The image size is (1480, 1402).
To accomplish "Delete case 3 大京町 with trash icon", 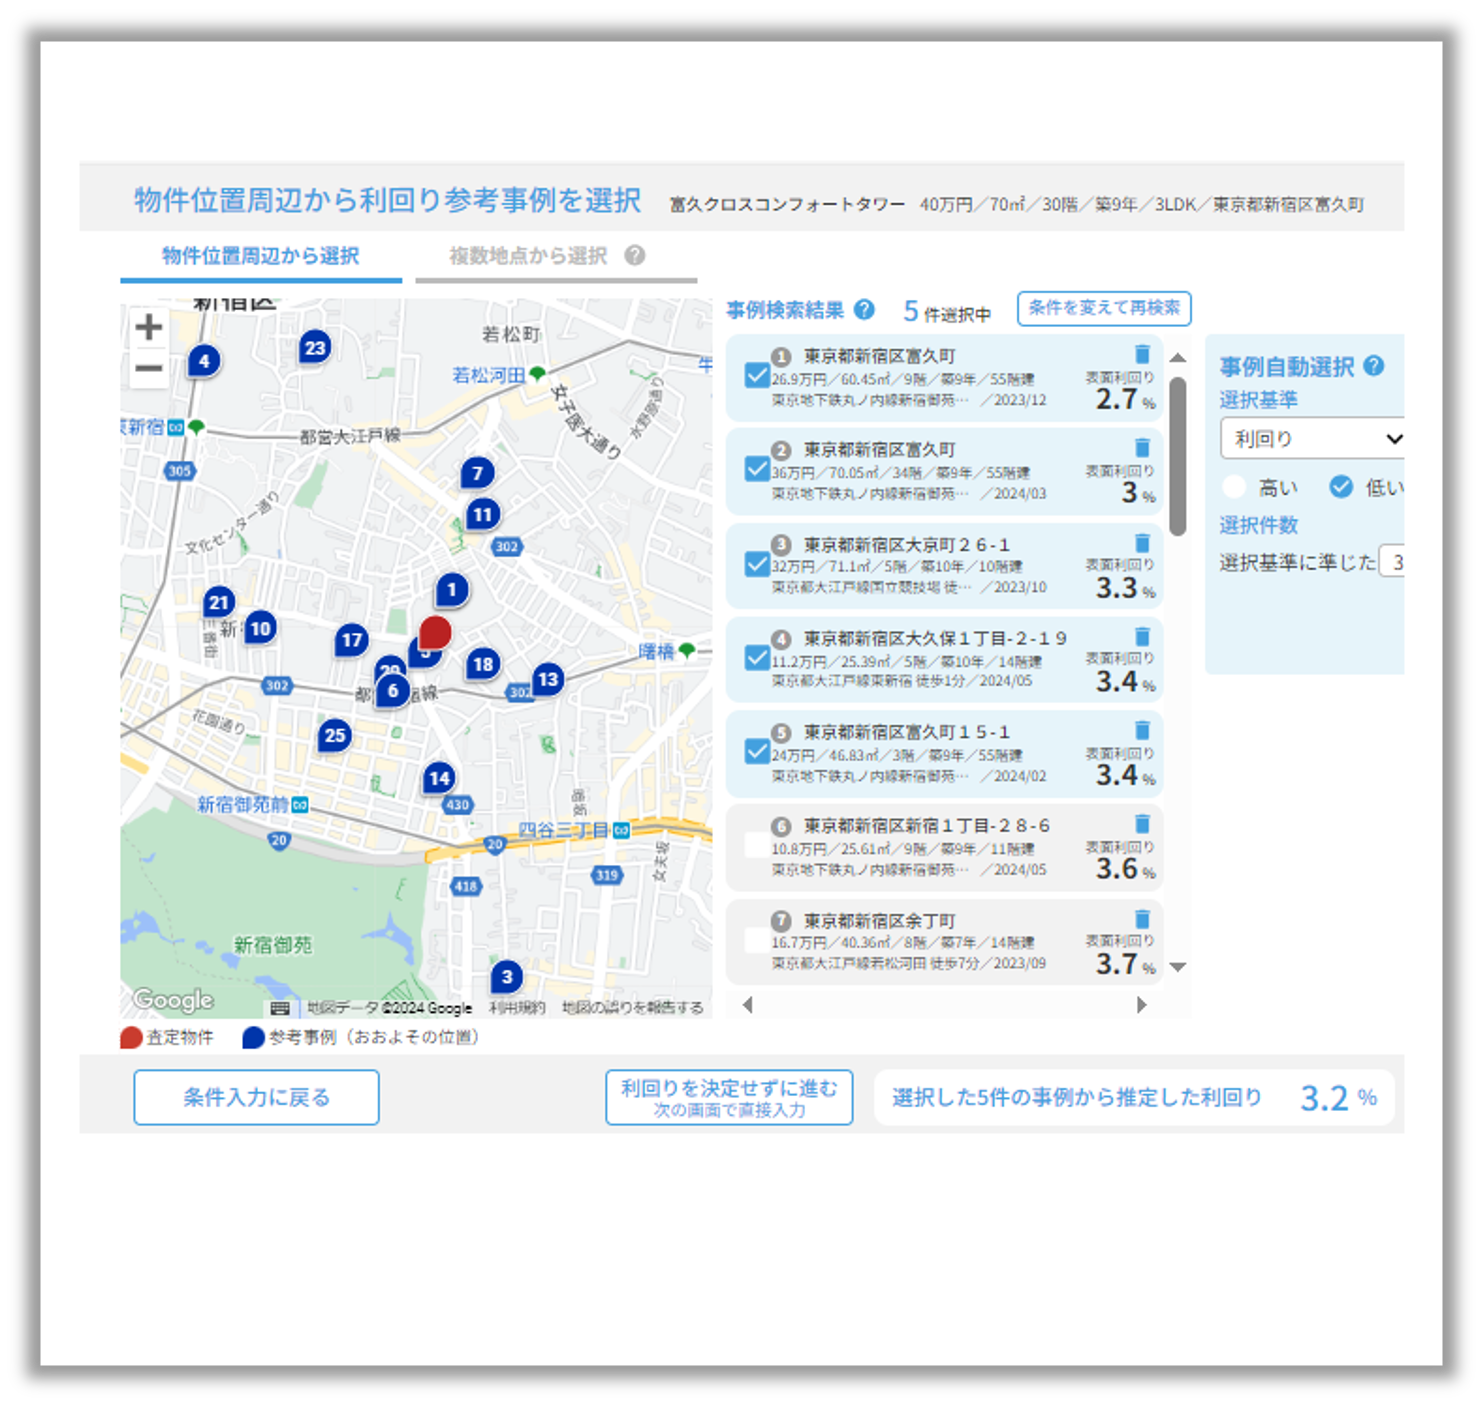I will [x=1142, y=543].
